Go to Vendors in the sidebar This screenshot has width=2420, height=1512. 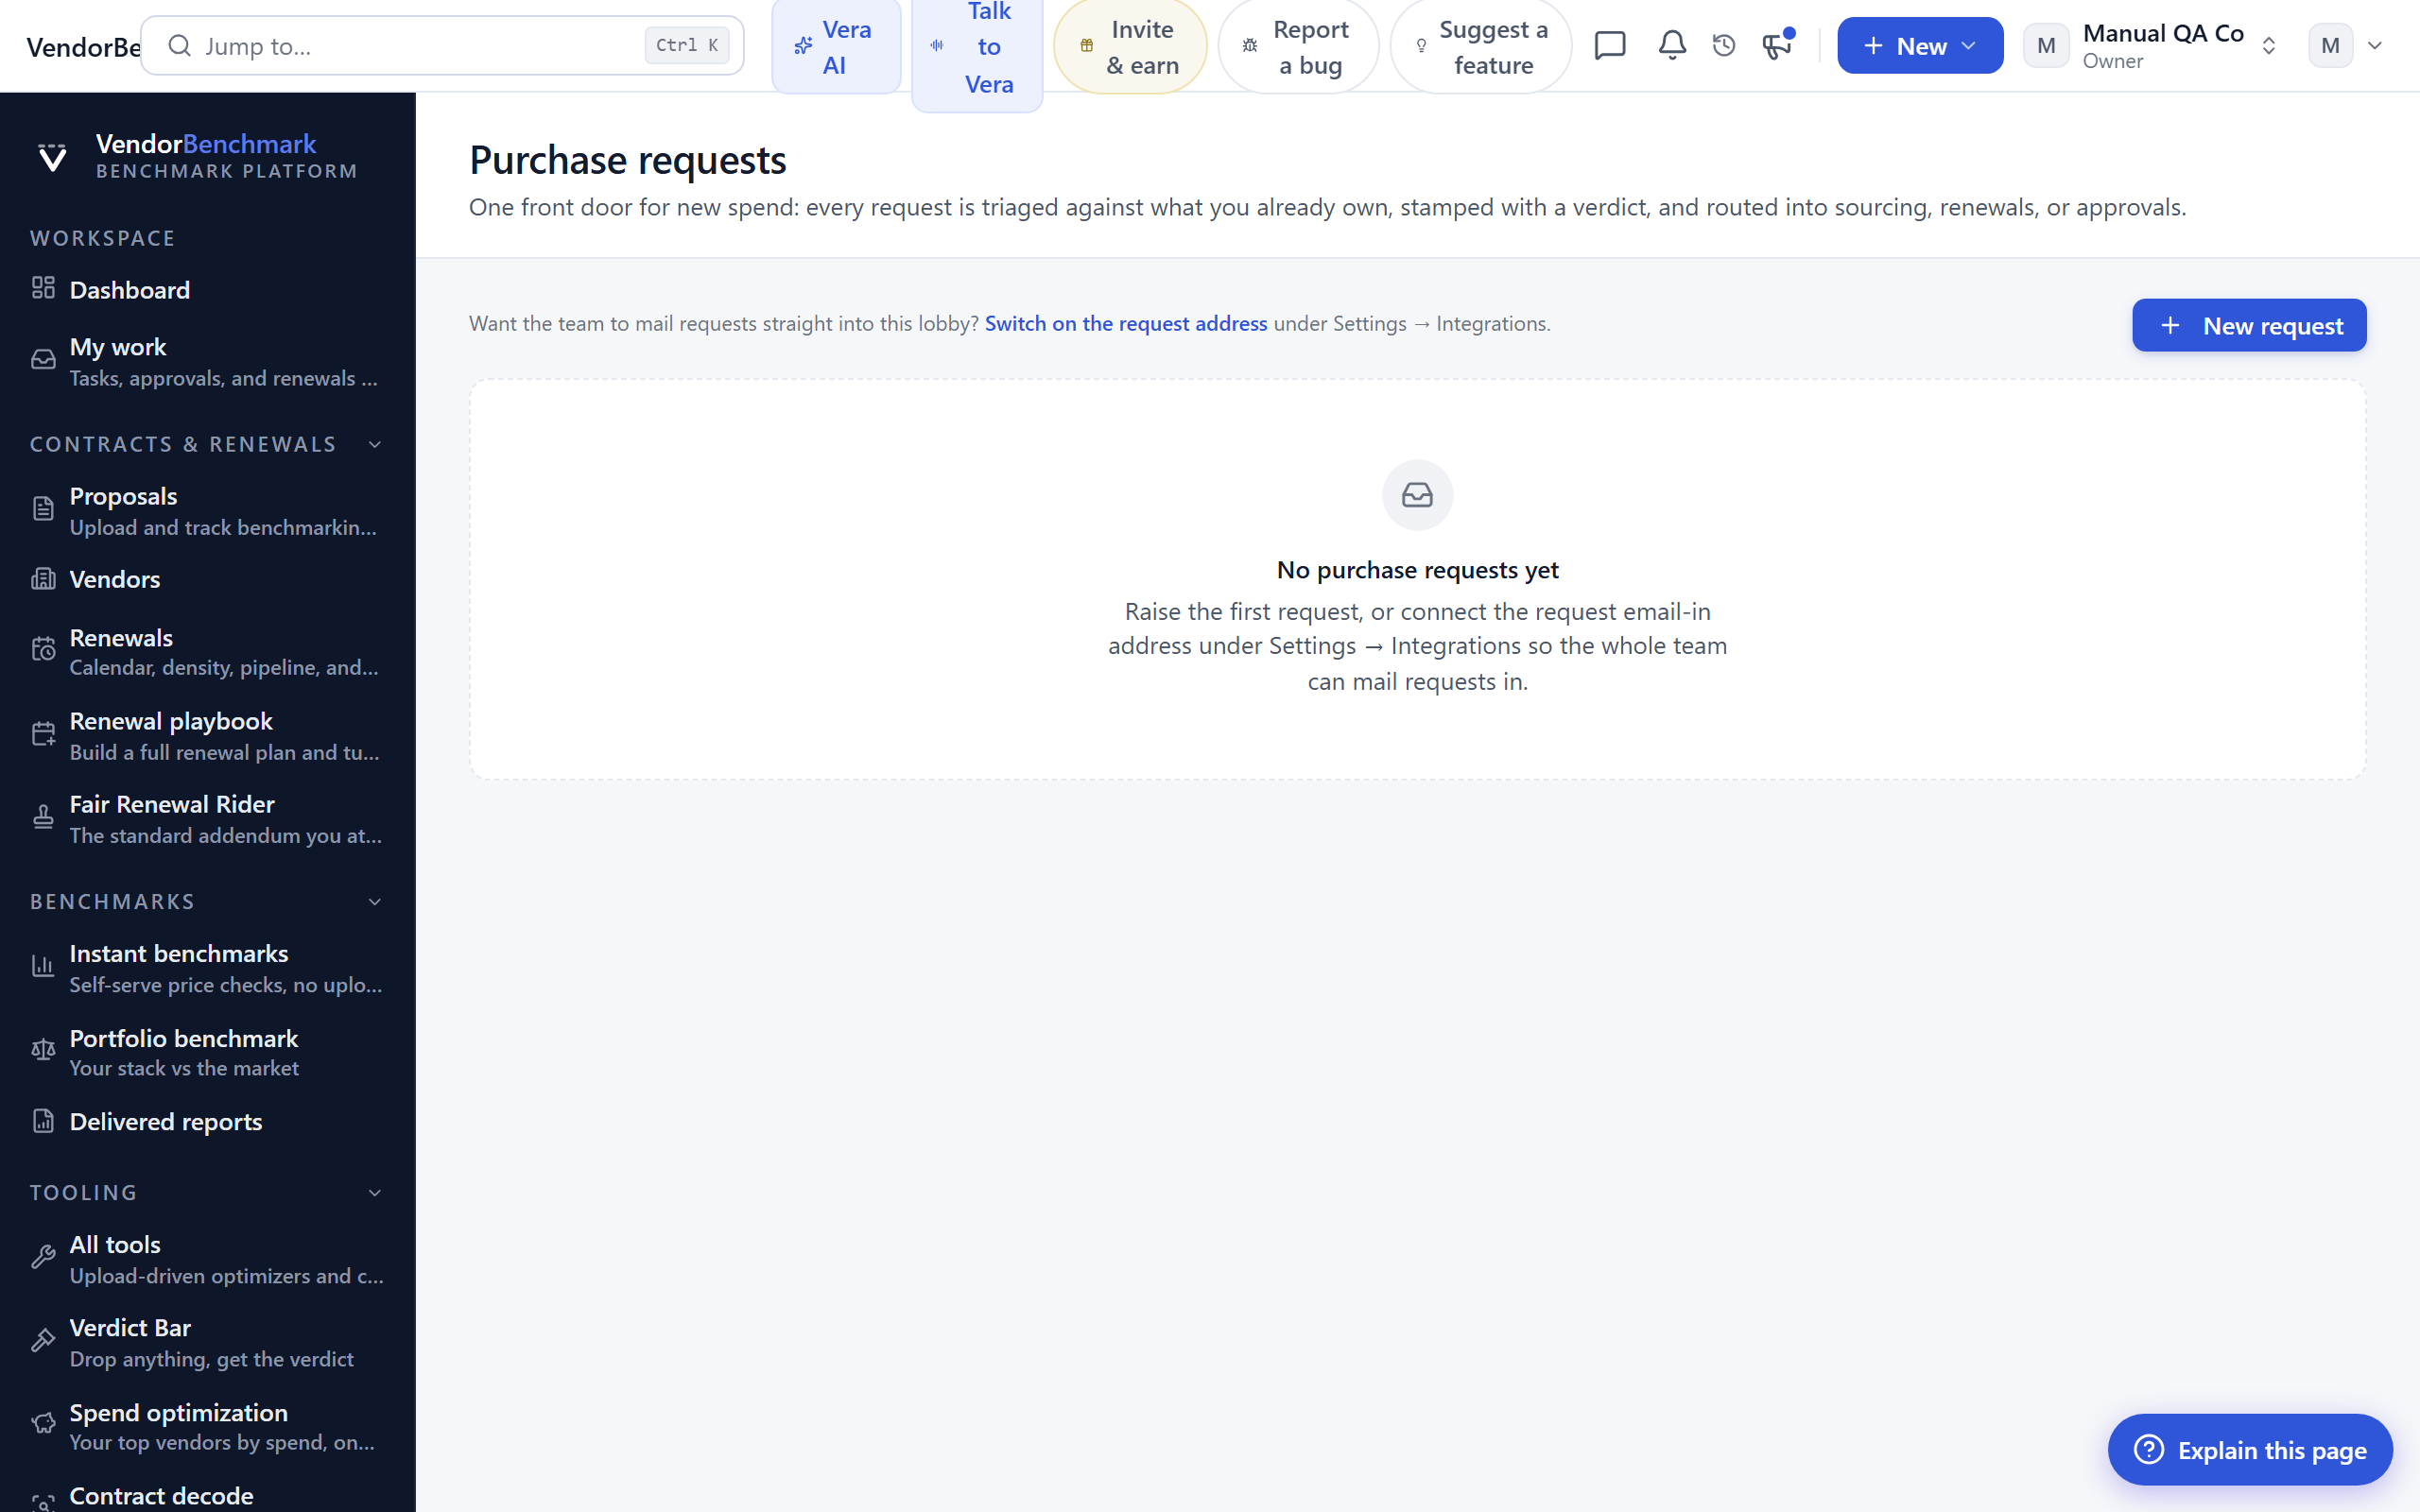pos(208,579)
